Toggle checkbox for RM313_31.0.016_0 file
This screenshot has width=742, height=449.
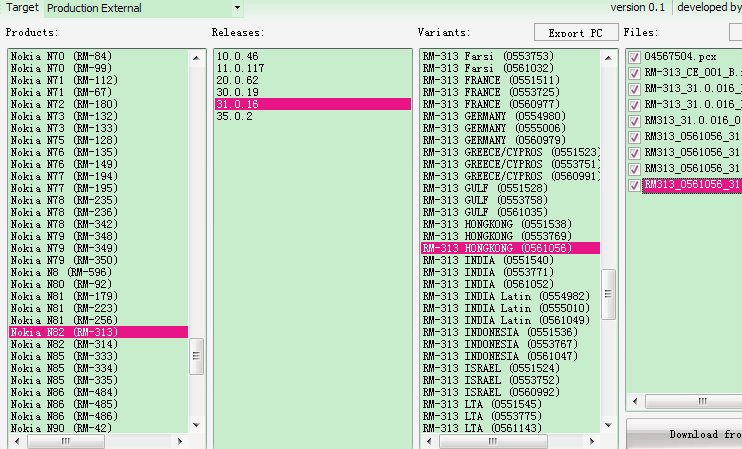click(x=634, y=121)
